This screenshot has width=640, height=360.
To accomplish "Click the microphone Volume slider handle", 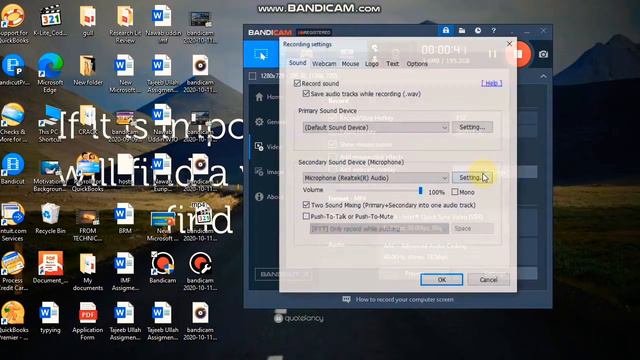I will (420, 191).
